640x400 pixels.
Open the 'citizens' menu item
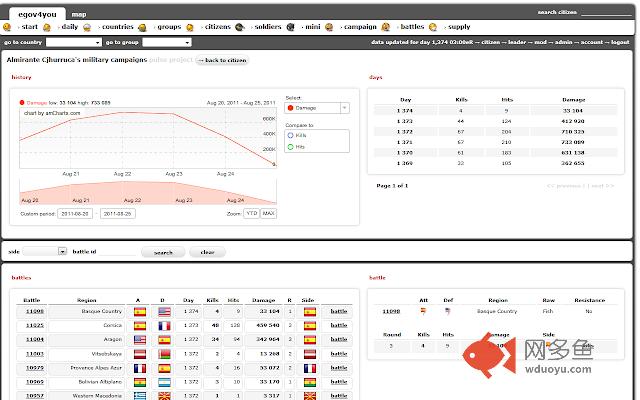(x=218, y=27)
